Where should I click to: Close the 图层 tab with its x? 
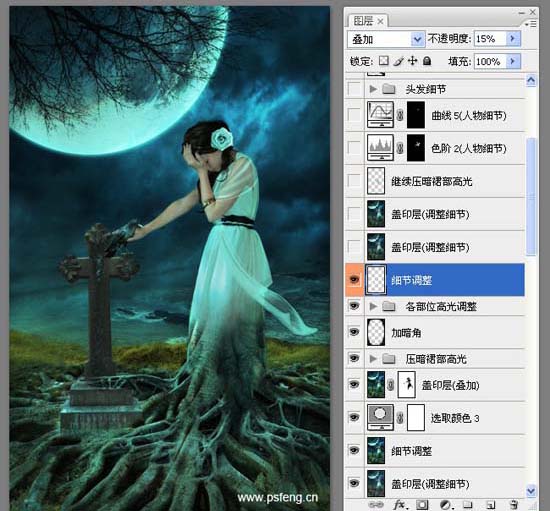coord(380,22)
